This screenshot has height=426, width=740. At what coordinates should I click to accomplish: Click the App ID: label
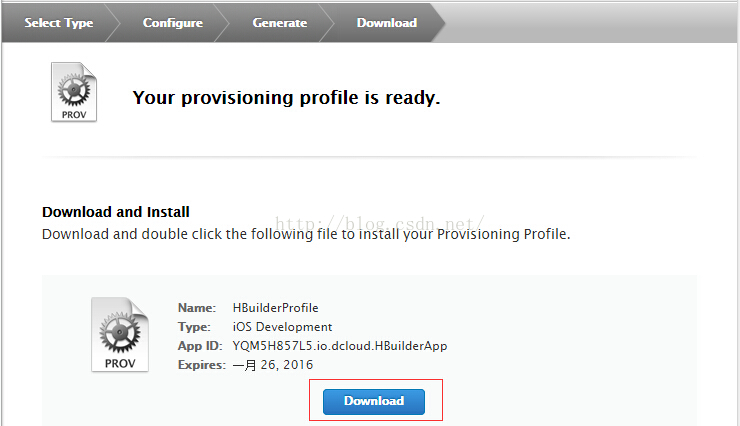click(200, 346)
